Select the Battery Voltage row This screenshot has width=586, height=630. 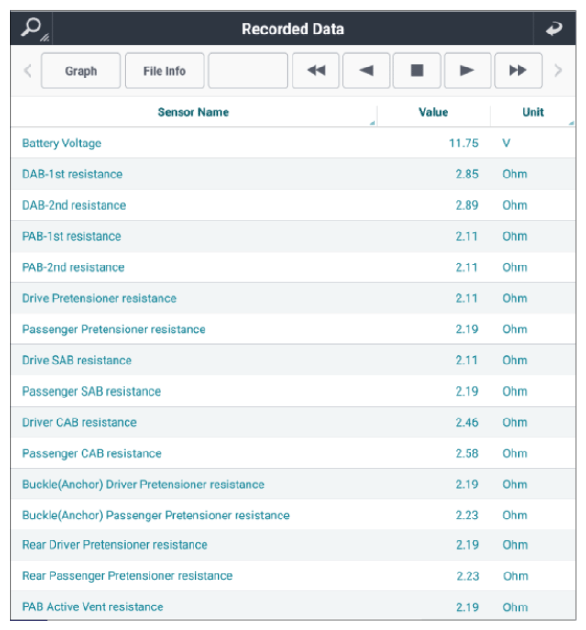293,143
